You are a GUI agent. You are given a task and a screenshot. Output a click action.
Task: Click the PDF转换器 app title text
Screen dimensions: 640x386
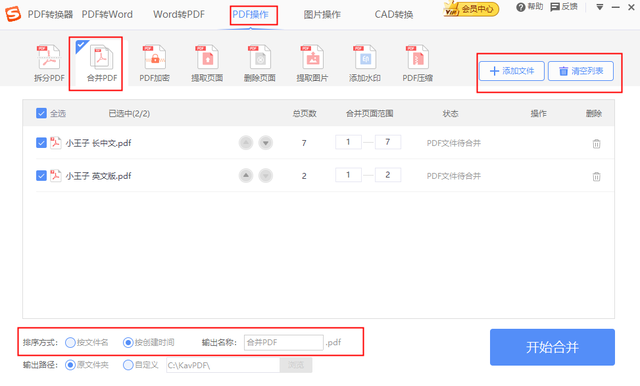[x=50, y=15]
